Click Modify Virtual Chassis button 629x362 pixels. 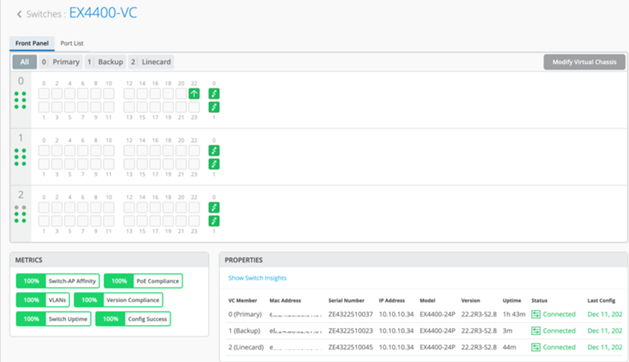(584, 62)
